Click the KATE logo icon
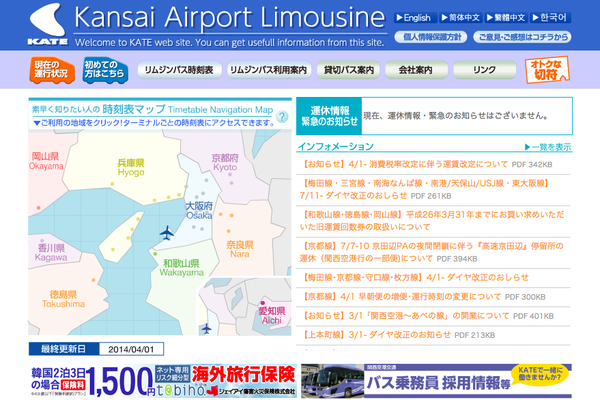 [x=48, y=24]
